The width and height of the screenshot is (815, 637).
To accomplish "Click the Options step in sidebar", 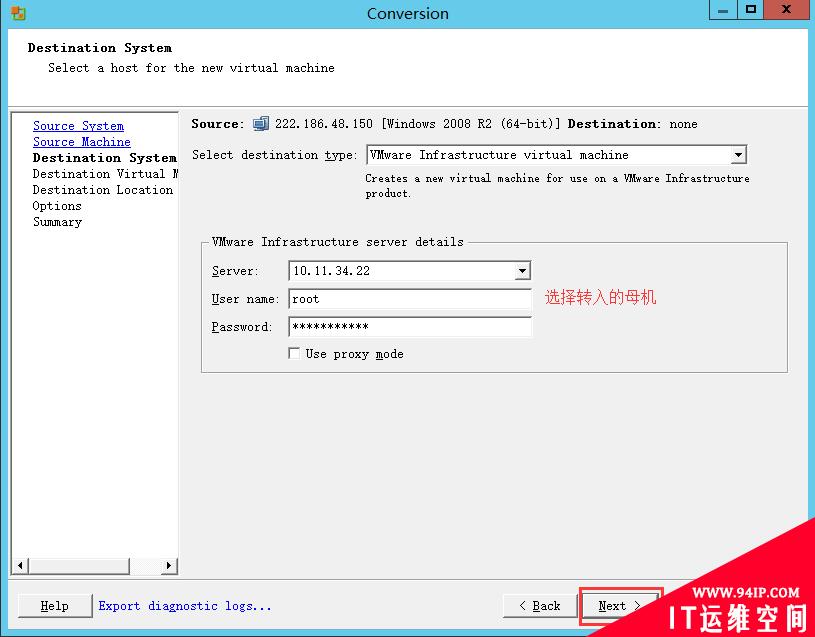I will (57, 206).
